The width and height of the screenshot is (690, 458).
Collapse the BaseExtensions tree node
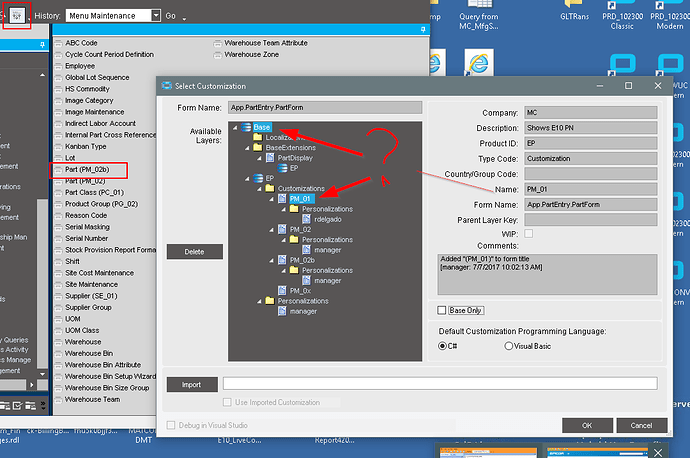(x=247, y=148)
